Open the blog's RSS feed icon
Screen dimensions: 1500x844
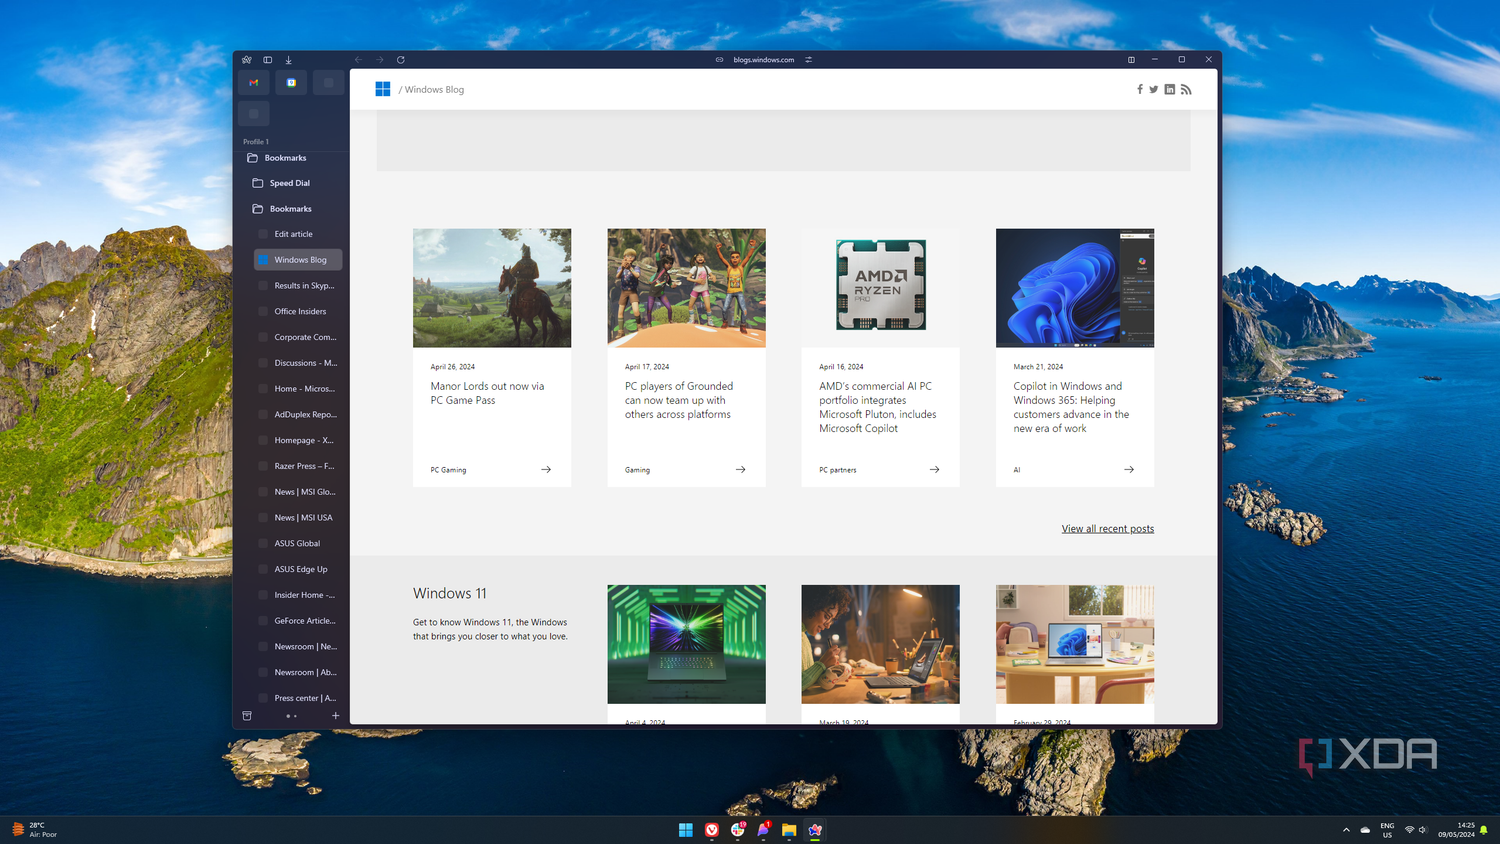click(1186, 90)
